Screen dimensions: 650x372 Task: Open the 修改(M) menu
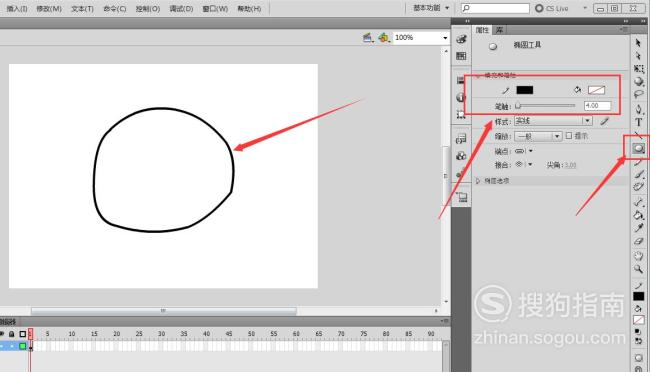[49, 8]
